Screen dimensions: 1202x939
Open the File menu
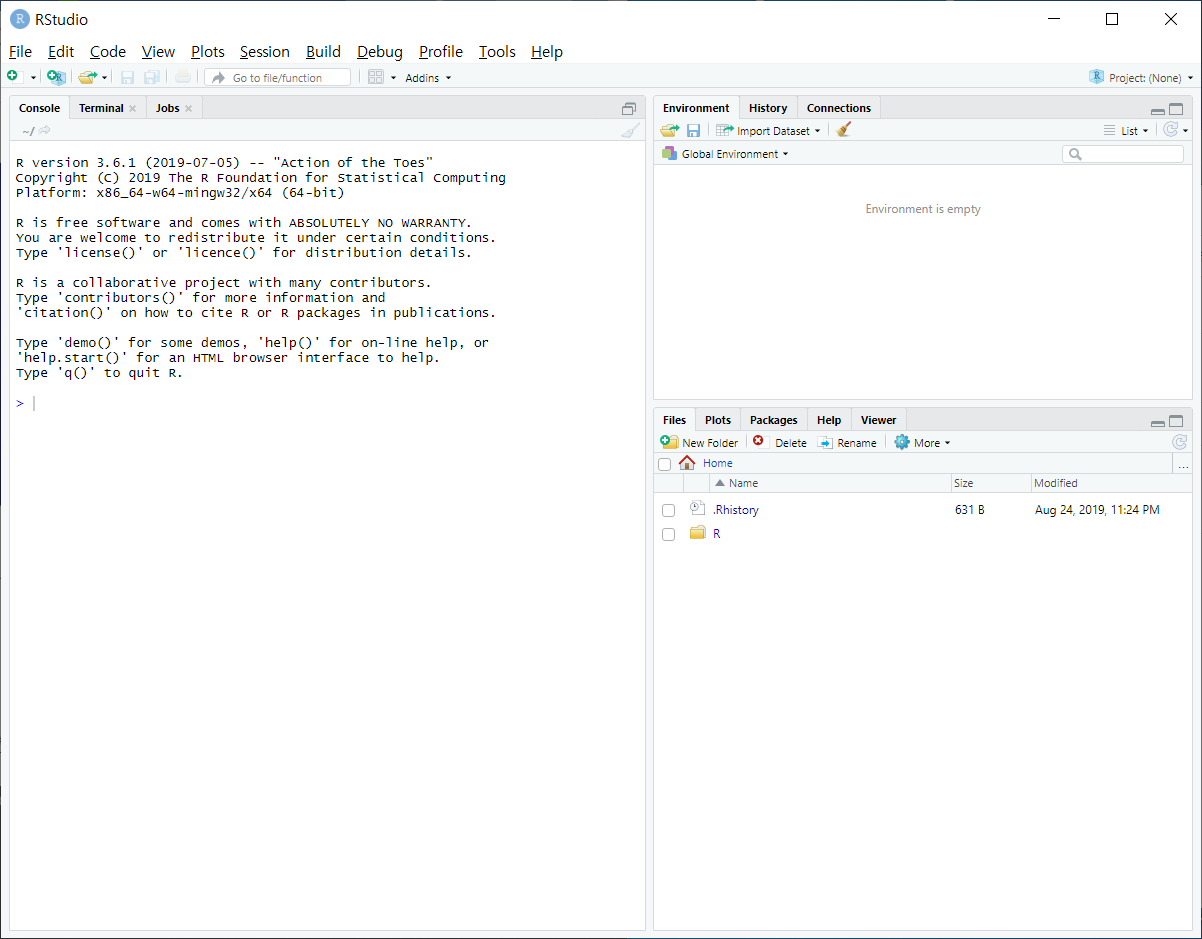tap(20, 52)
